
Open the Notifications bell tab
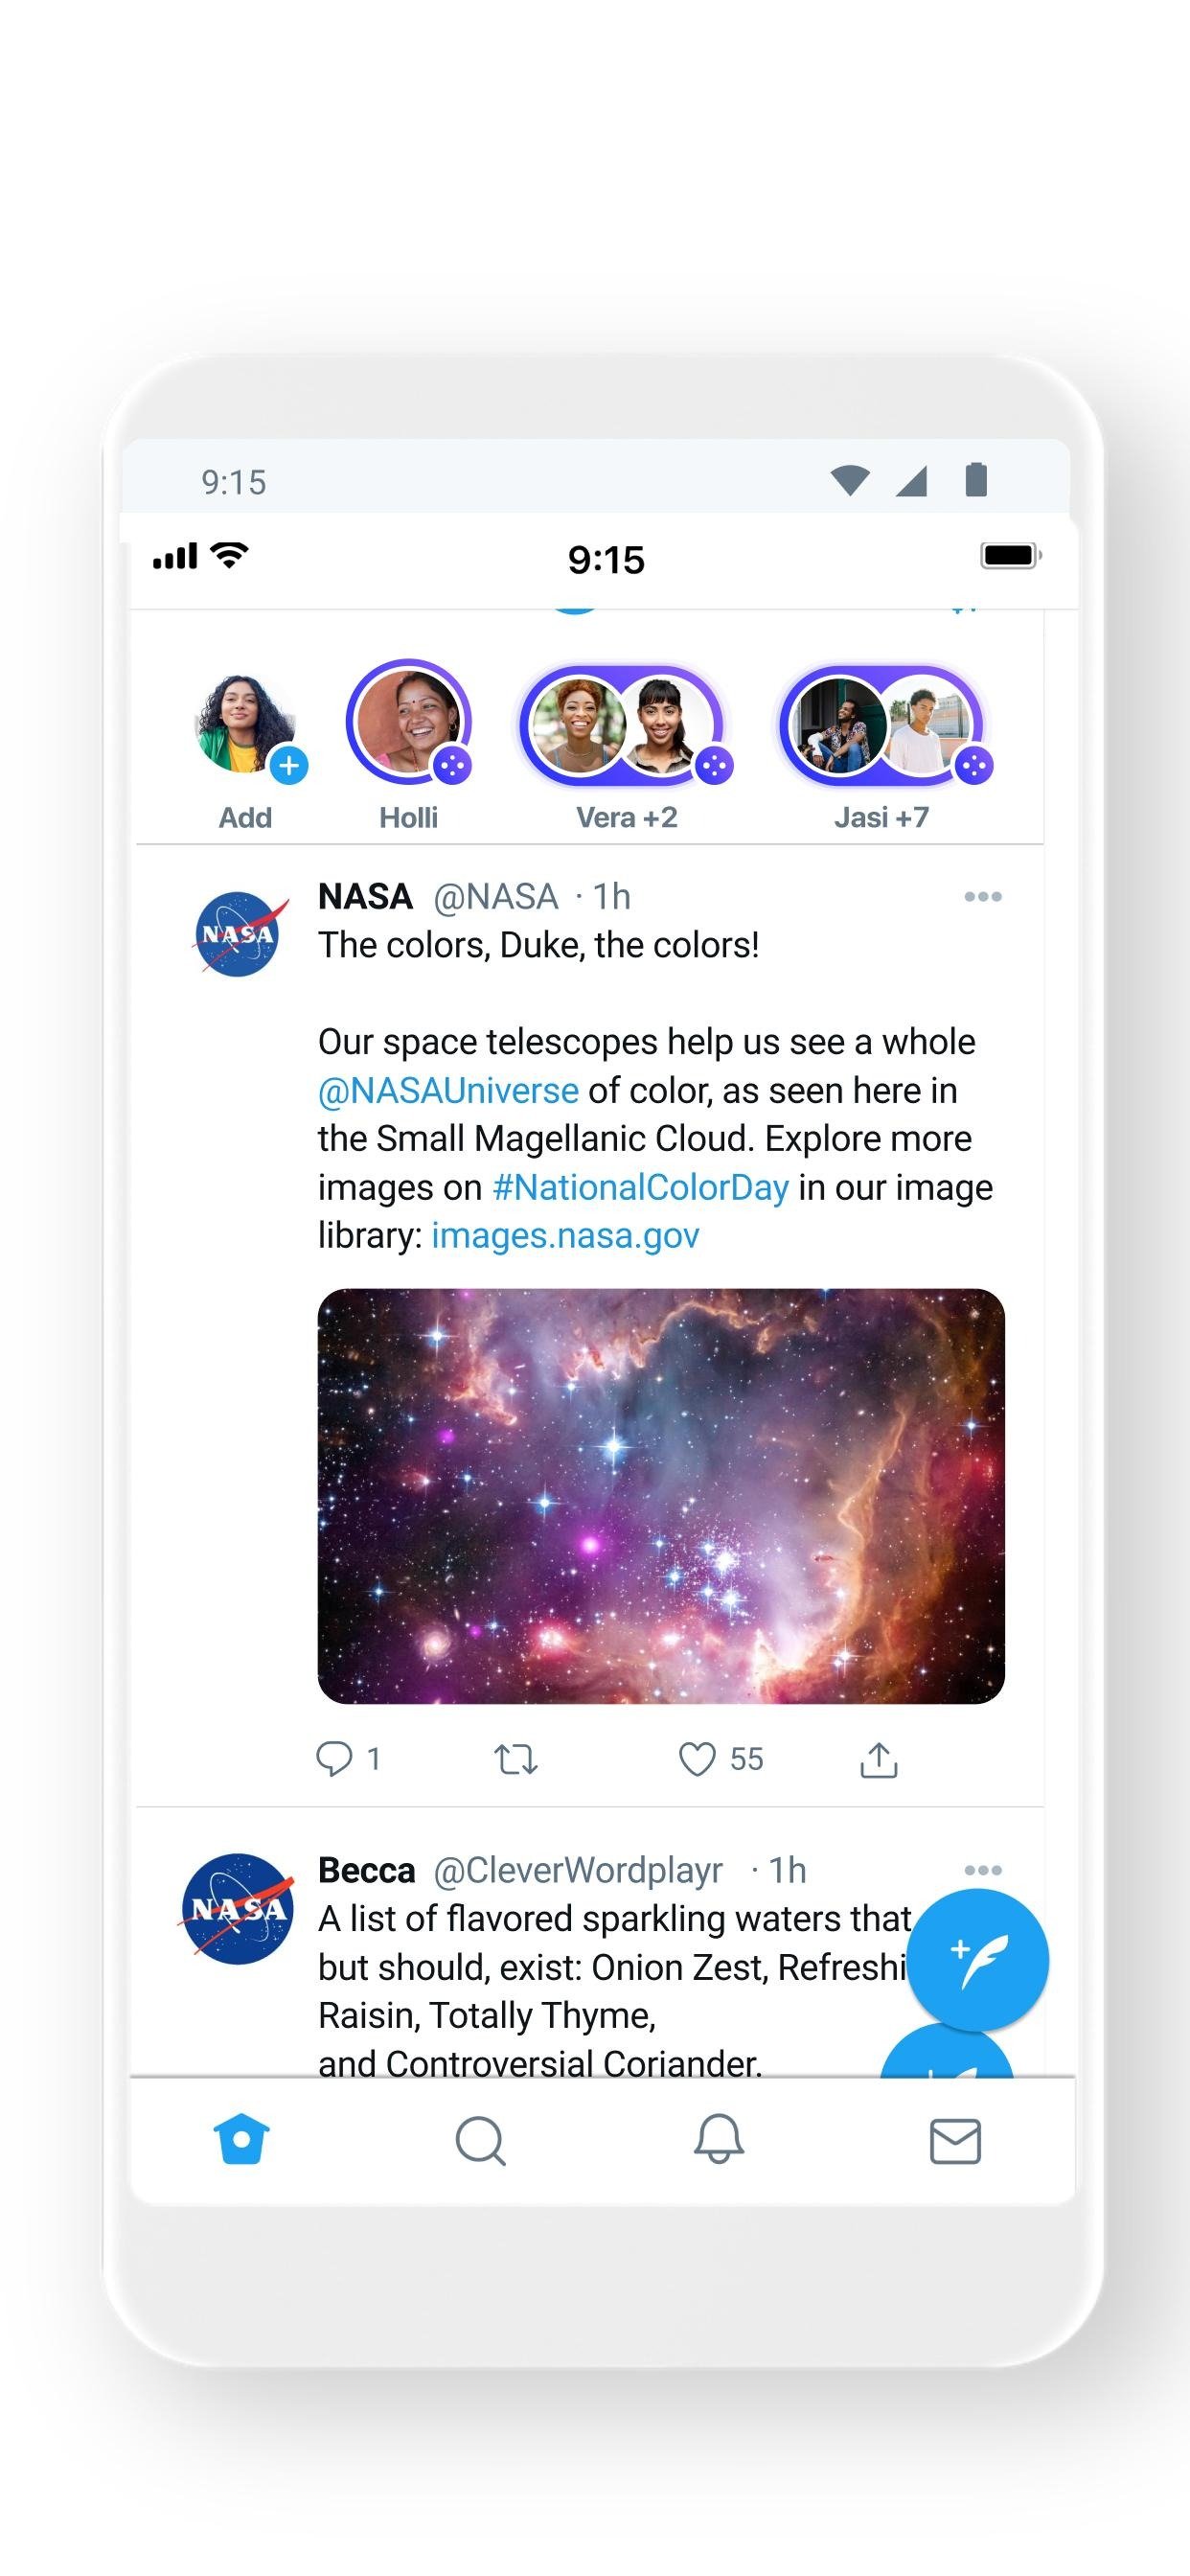point(719,2140)
